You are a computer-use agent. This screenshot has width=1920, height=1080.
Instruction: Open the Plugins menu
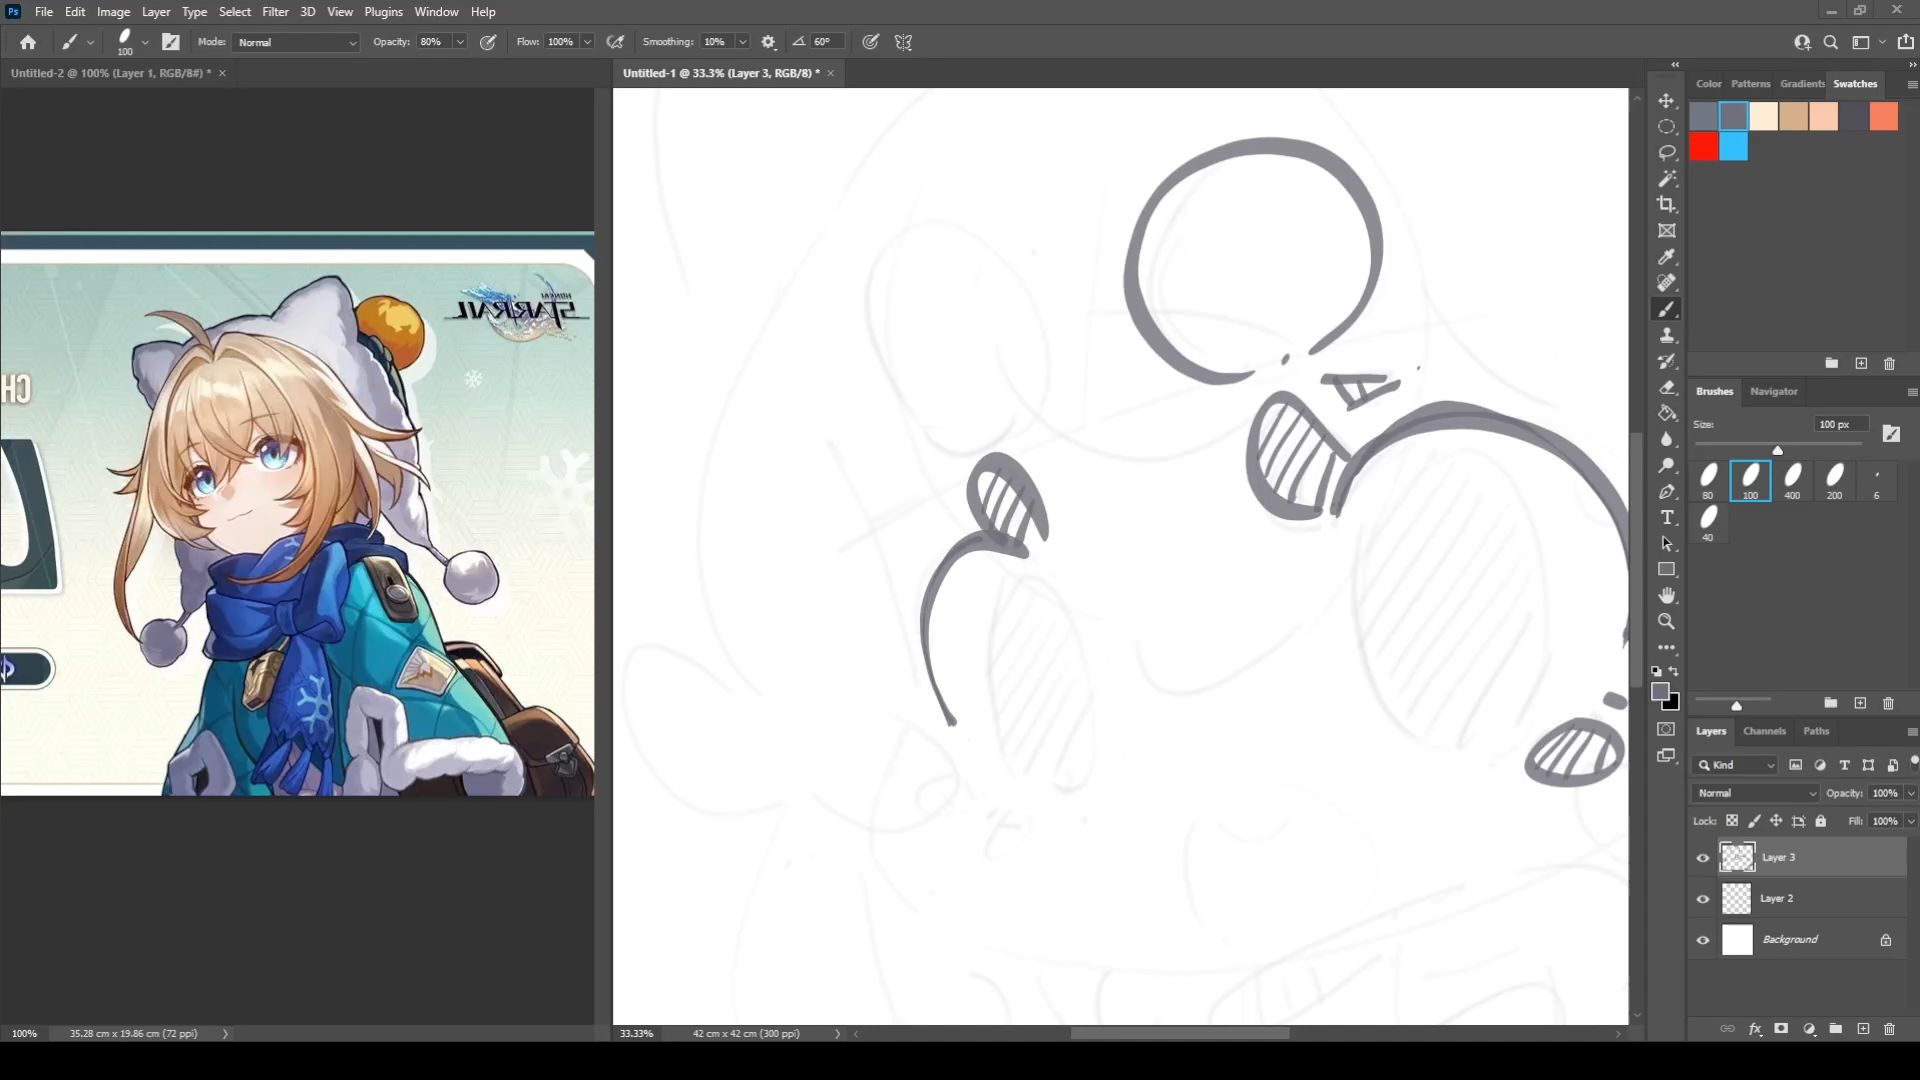pyautogui.click(x=383, y=12)
